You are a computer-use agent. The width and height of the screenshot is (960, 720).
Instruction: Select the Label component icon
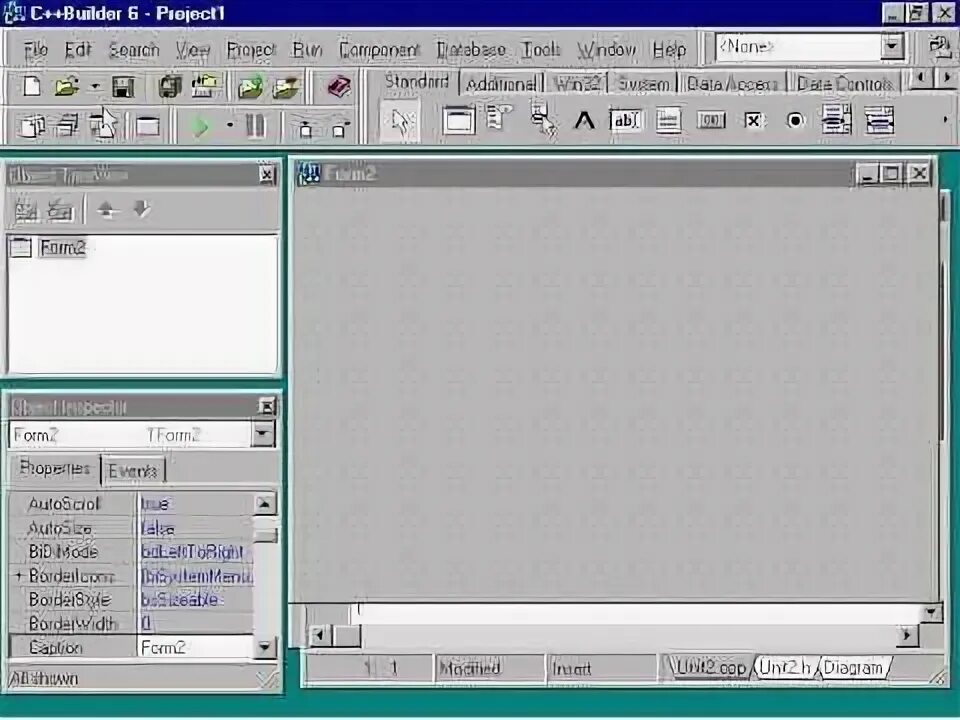(584, 121)
